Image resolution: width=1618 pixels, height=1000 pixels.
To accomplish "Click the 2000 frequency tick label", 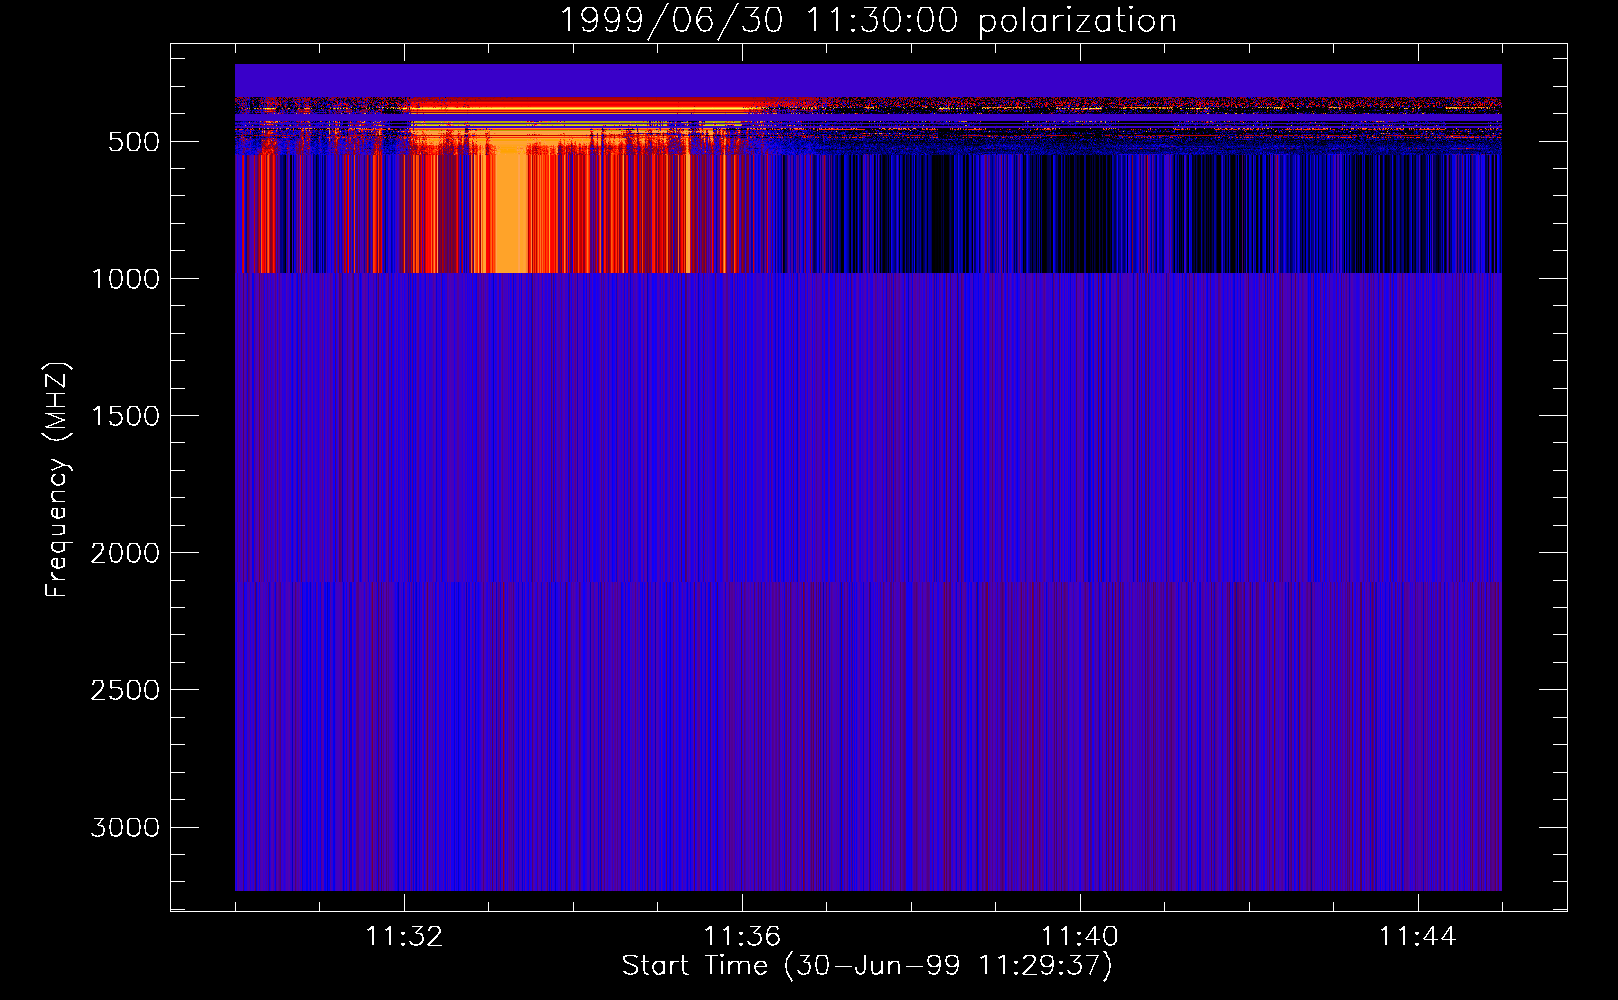I will [x=125, y=553].
